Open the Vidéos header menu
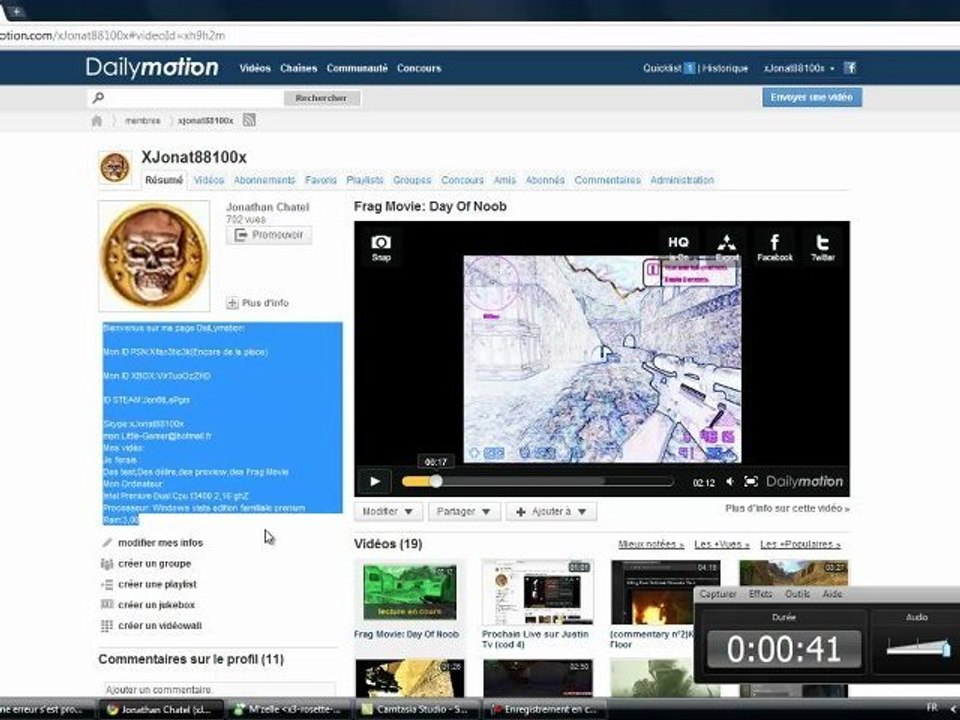This screenshot has height=720, width=960. 255,69
